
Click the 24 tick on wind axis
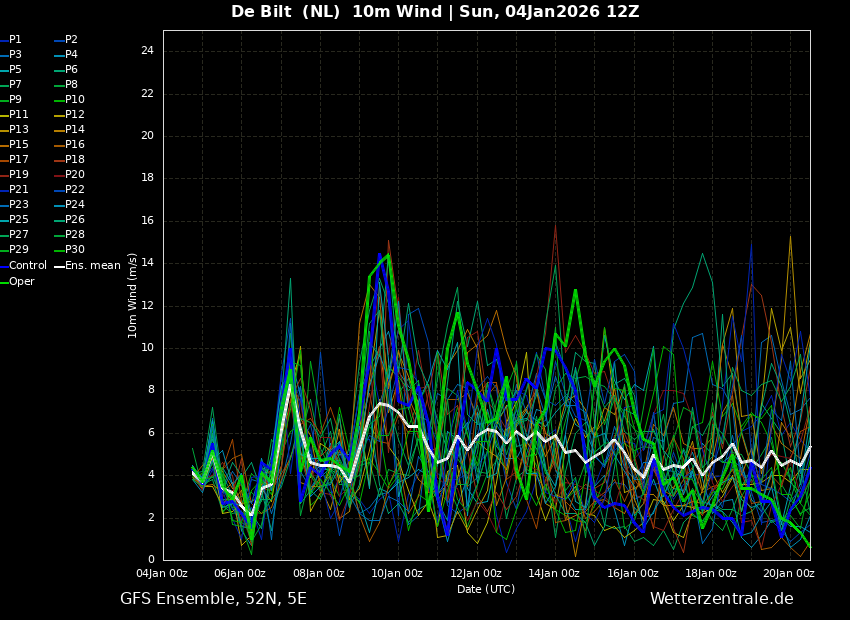pyautogui.click(x=147, y=51)
